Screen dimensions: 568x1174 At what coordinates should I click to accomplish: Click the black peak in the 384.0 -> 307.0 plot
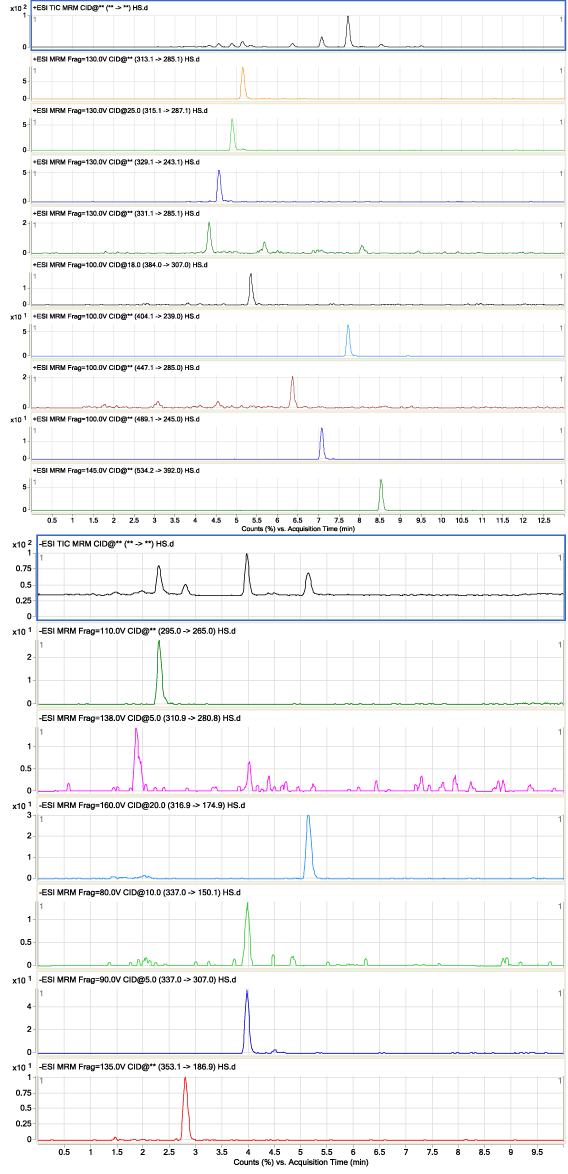coord(251,288)
